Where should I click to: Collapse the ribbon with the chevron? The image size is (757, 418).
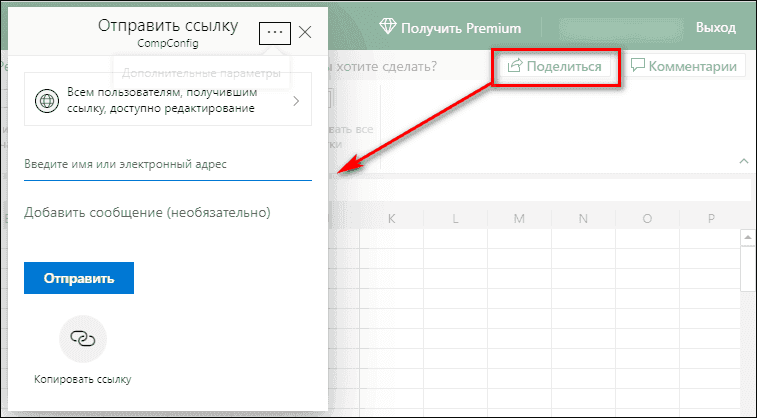pyautogui.click(x=743, y=161)
